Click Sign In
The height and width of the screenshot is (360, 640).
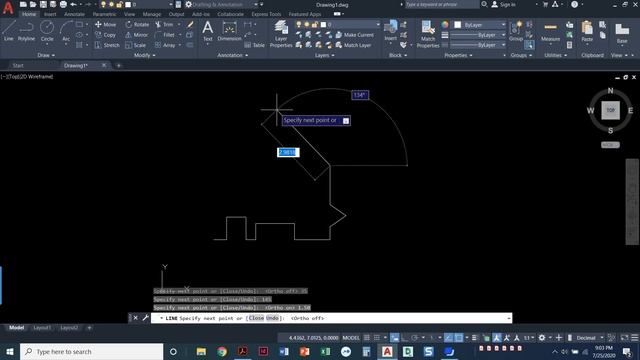(x=504, y=4)
